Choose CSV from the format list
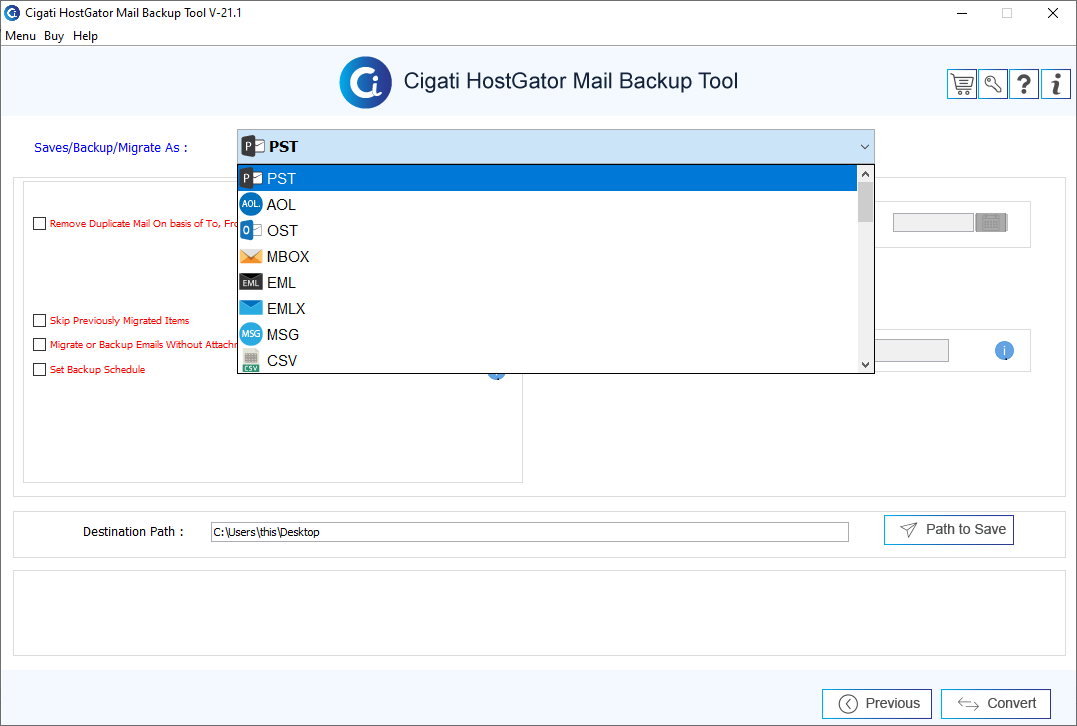Image resolution: width=1077 pixels, height=726 pixels. point(547,361)
